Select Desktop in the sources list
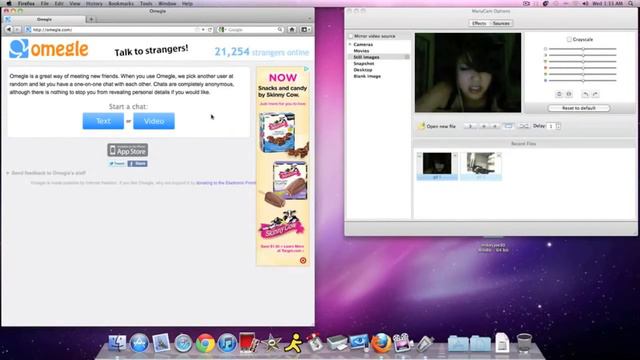Viewport: 640px width, 360px height. [x=363, y=70]
